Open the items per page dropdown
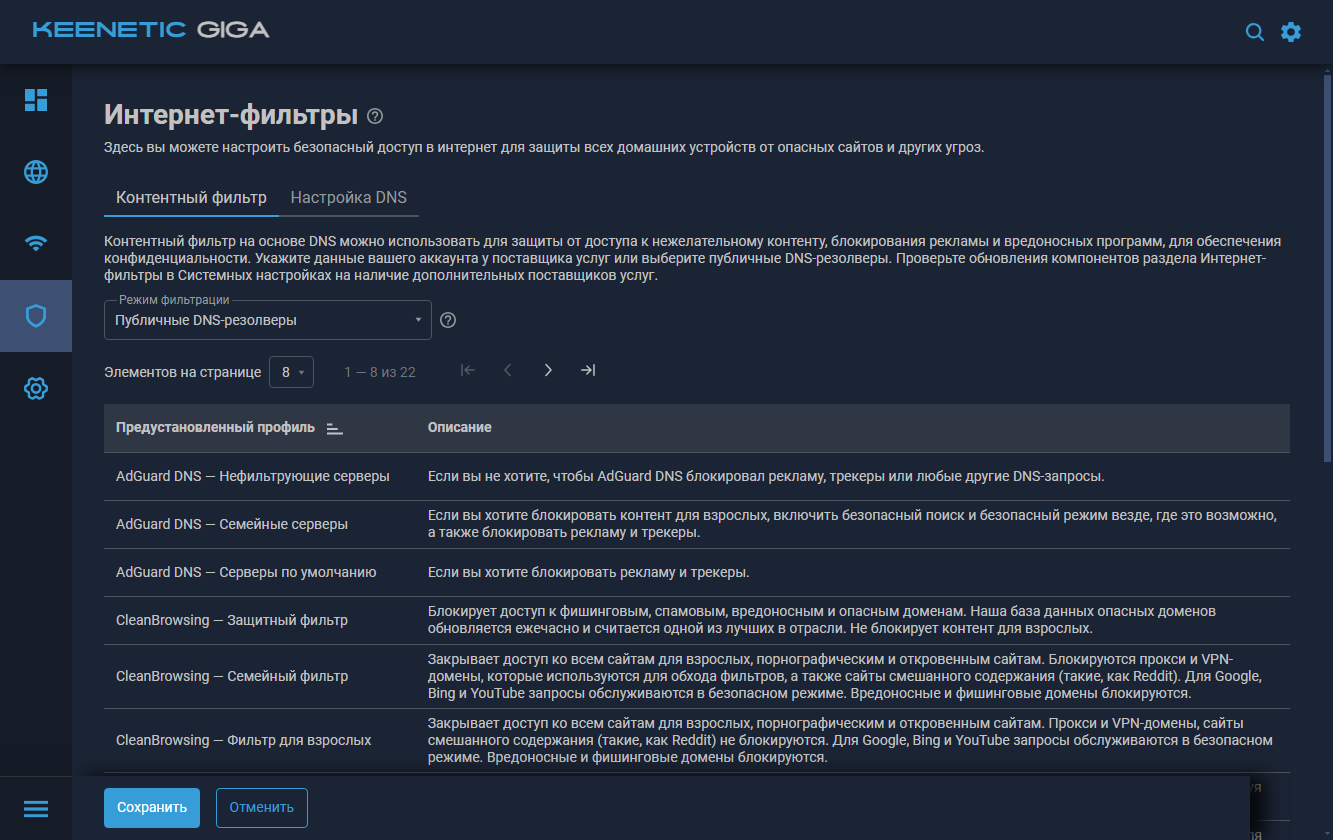Screen dimensions: 1333x840 click(291, 372)
